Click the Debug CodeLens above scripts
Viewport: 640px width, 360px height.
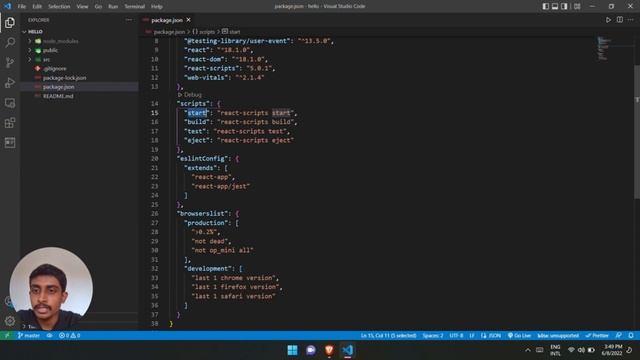190,95
